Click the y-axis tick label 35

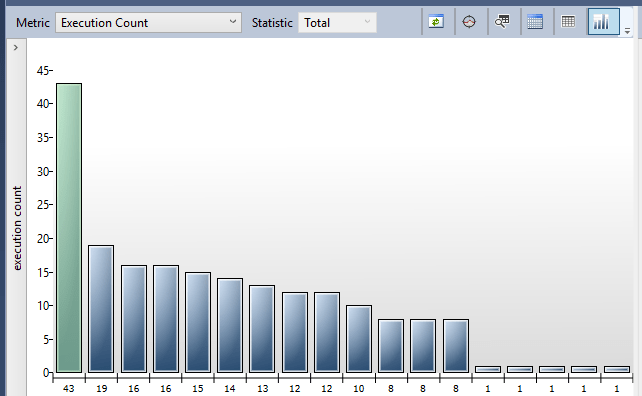[x=43, y=138]
